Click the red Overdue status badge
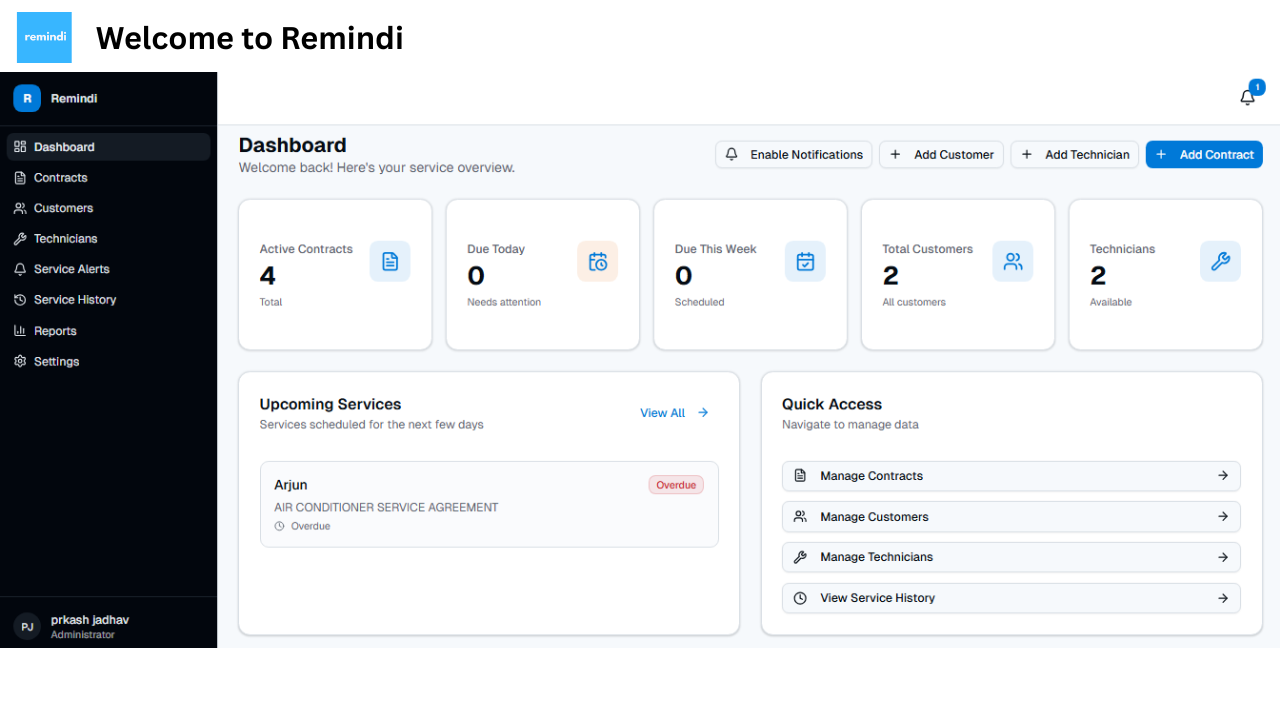 click(x=676, y=485)
